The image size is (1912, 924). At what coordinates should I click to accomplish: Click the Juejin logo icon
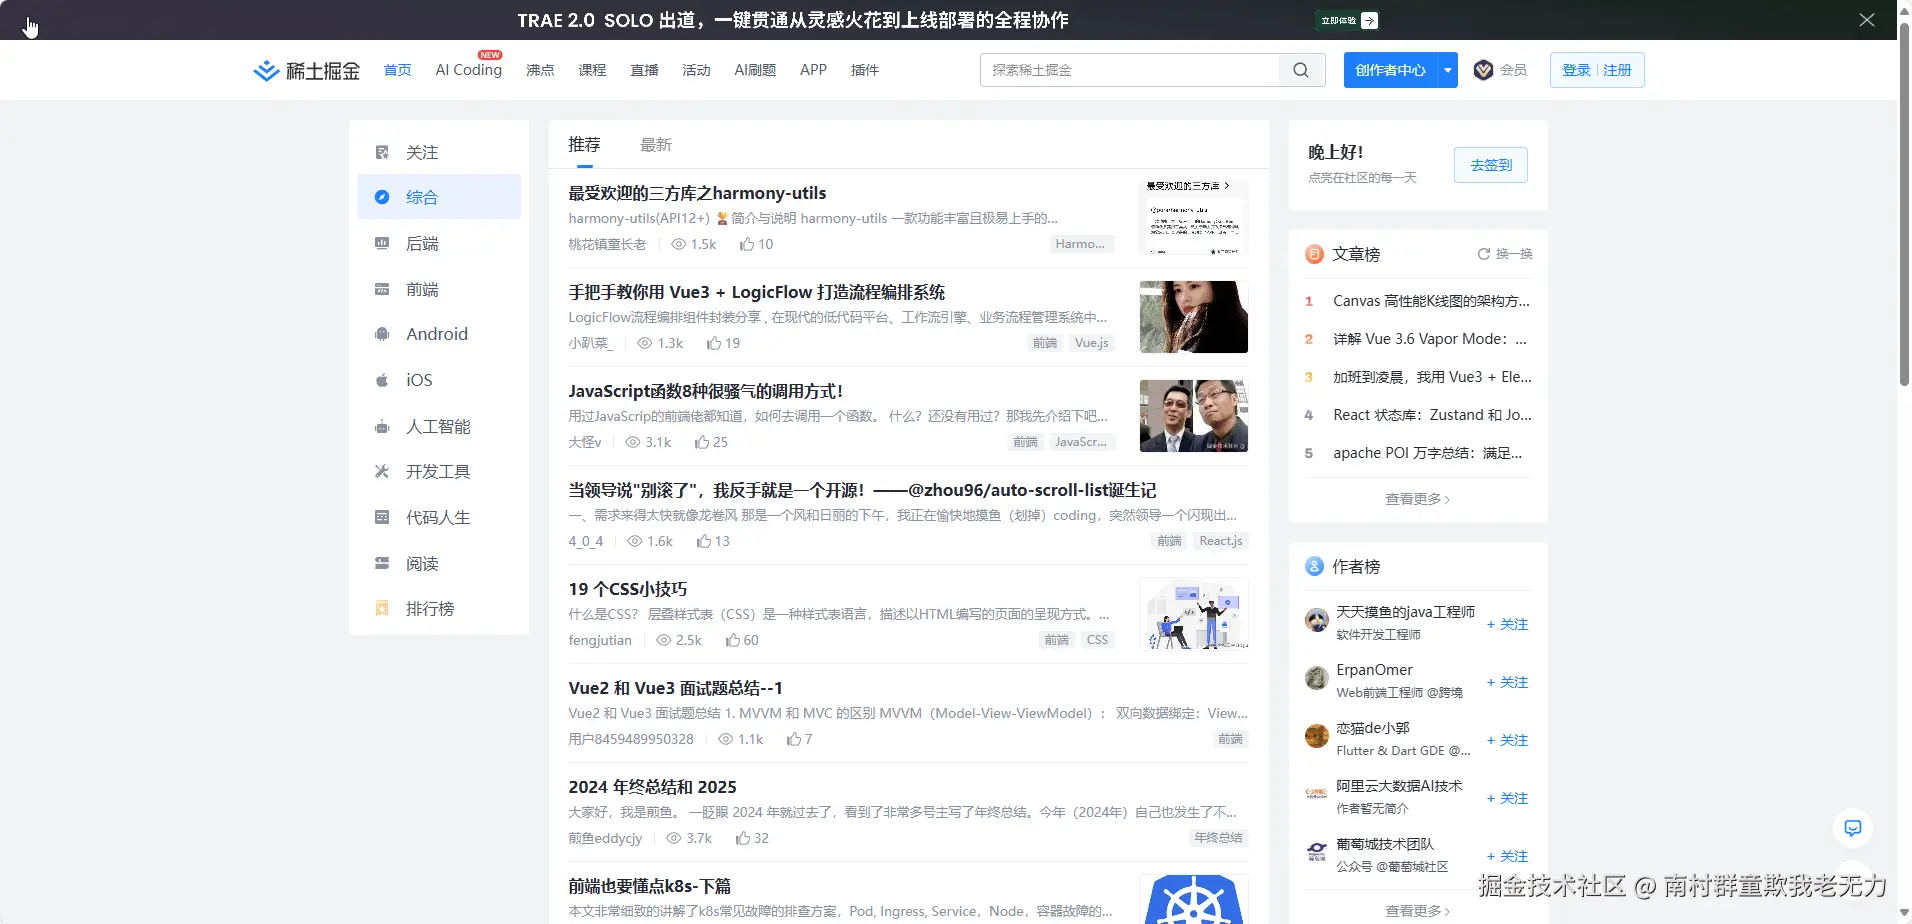point(266,70)
